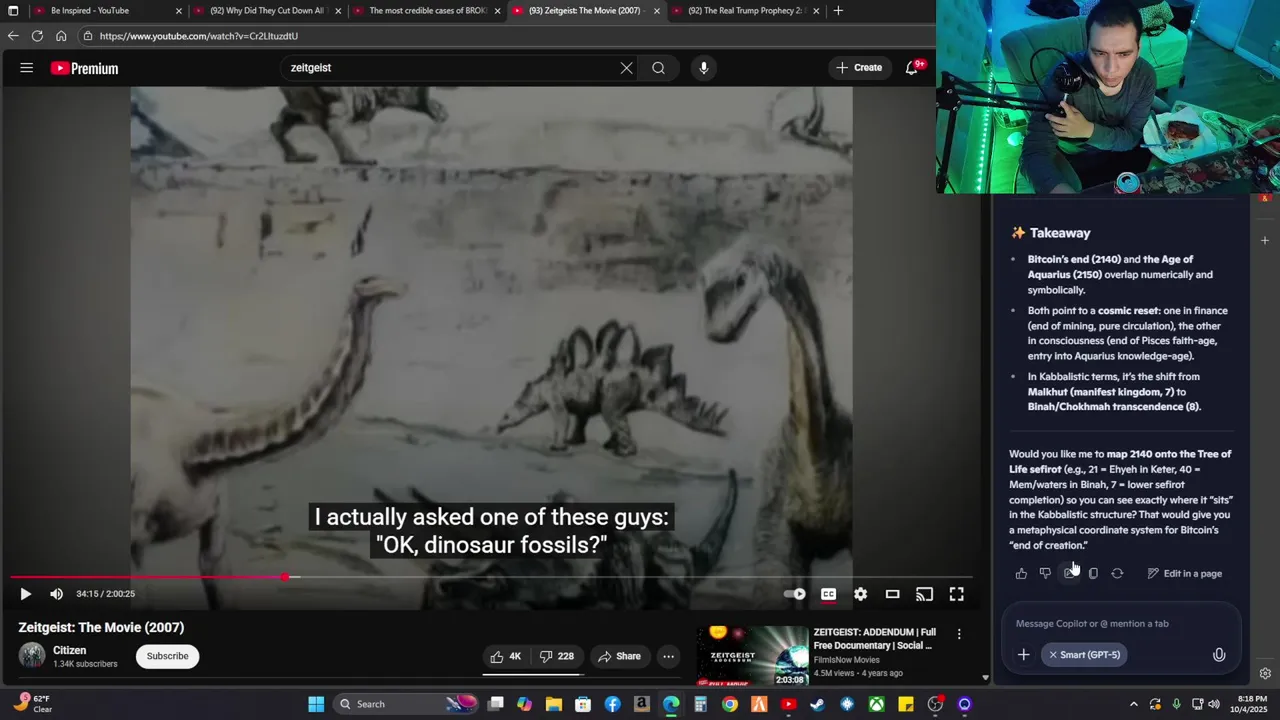This screenshot has width=1280, height=720.
Task: Click the YouTube URL address bar
Action: tap(505, 36)
